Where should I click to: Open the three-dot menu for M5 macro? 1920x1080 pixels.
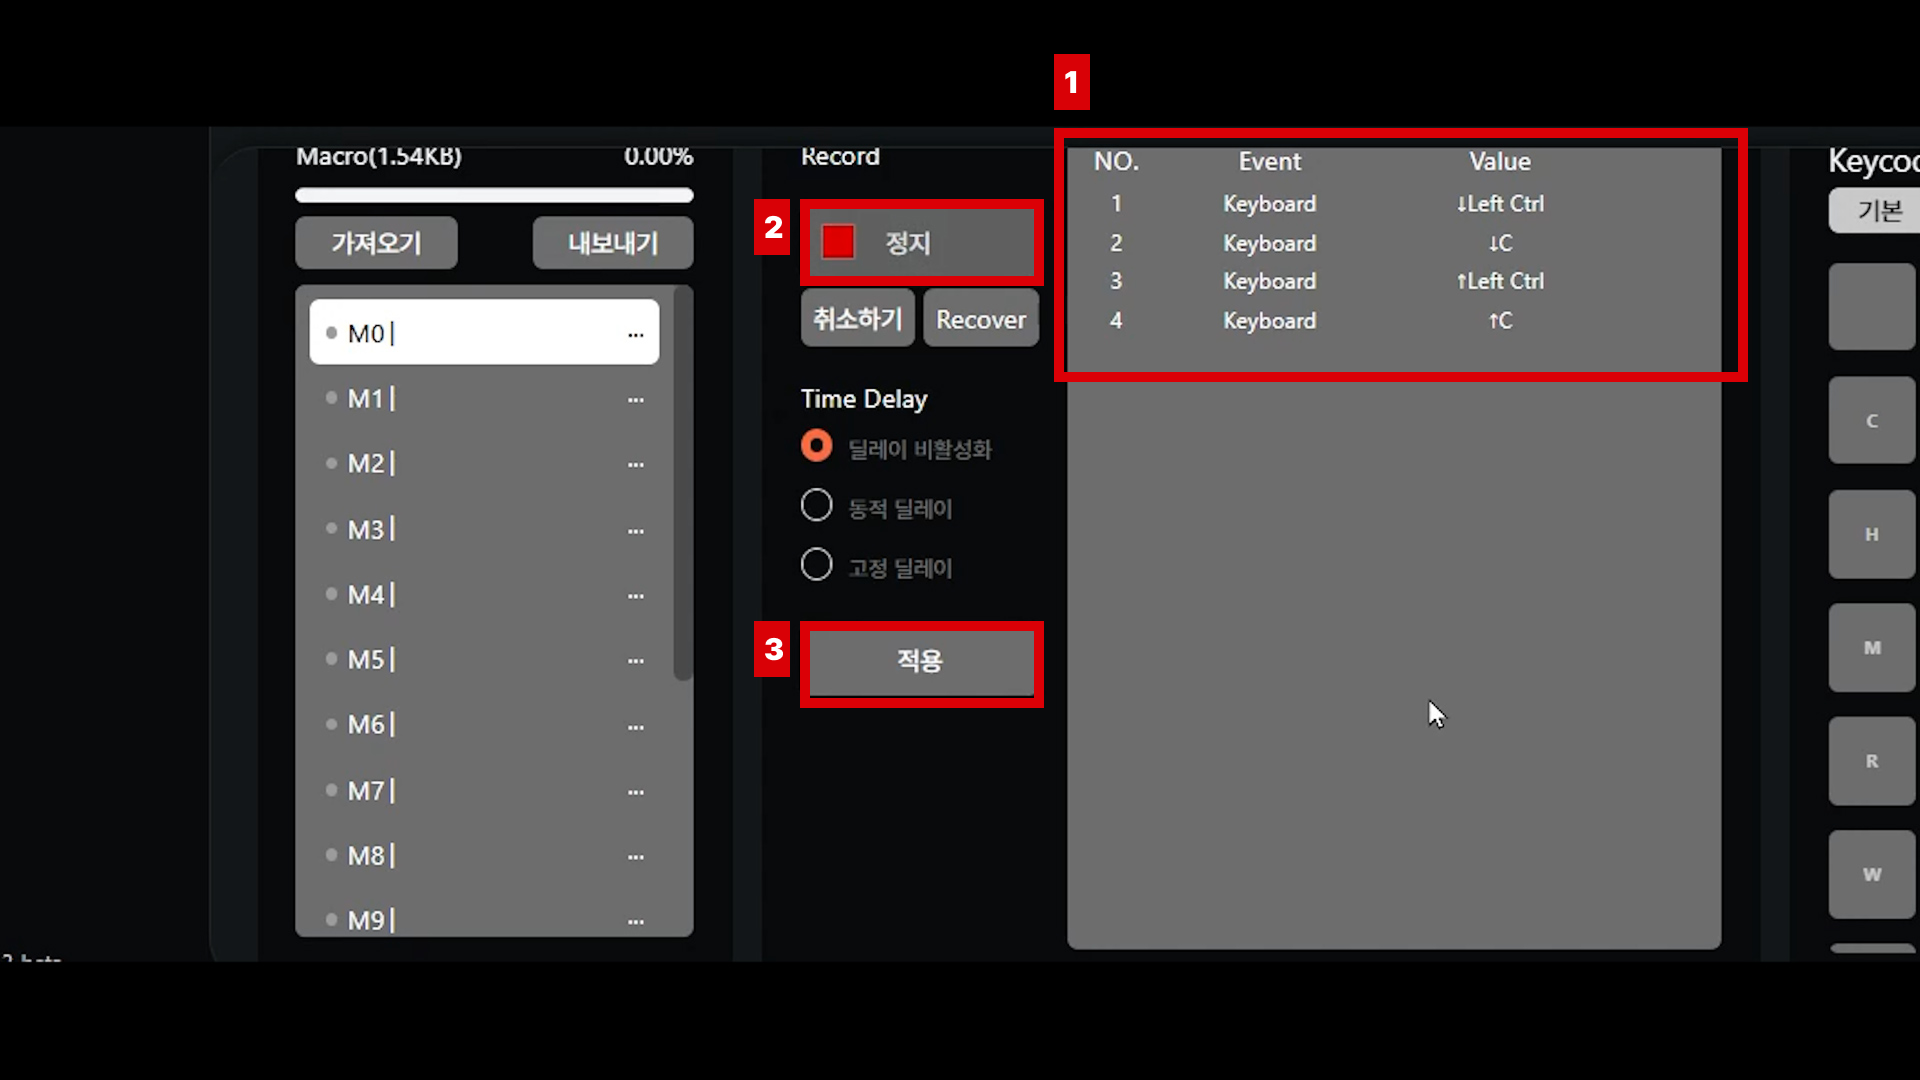pyautogui.click(x=636, y=660)
